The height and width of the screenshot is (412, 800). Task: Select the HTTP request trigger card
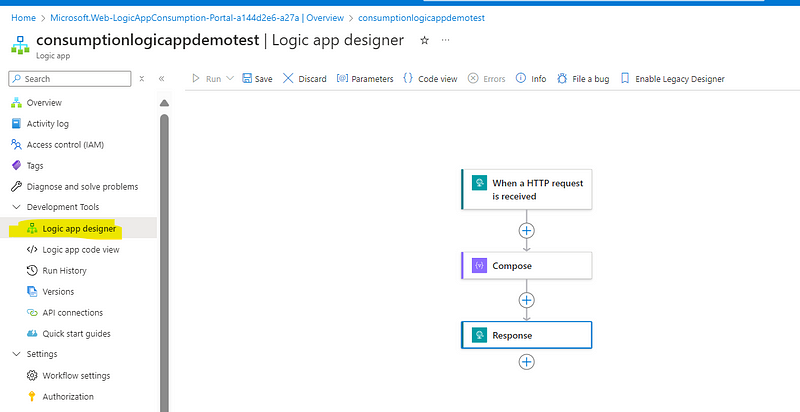pyautogui.click(x=527, y=189)
